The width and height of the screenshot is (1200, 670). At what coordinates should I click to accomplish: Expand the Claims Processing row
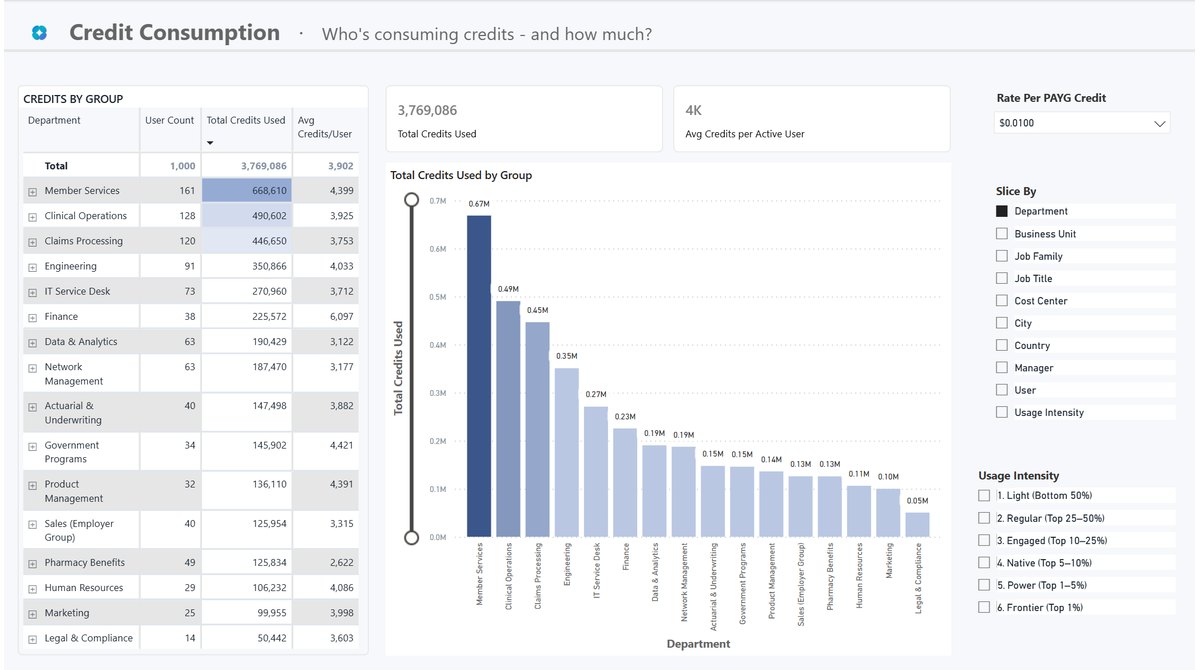pyautogui.click(x=32, y=241)
